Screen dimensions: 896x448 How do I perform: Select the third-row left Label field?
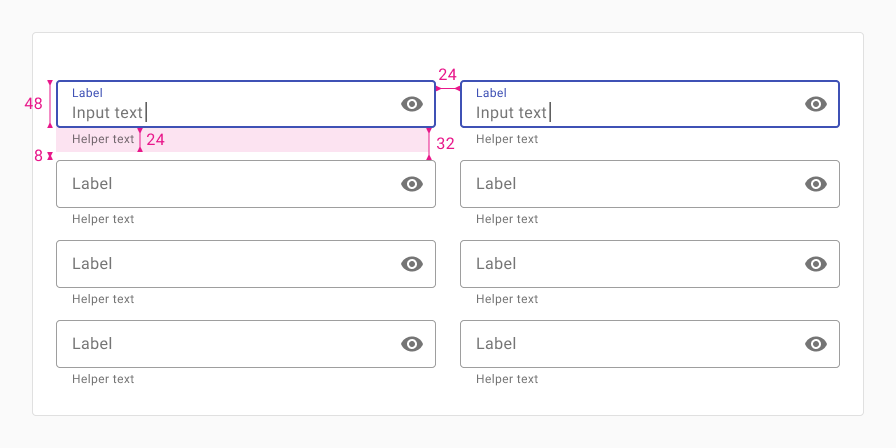[x=246, y=264]
